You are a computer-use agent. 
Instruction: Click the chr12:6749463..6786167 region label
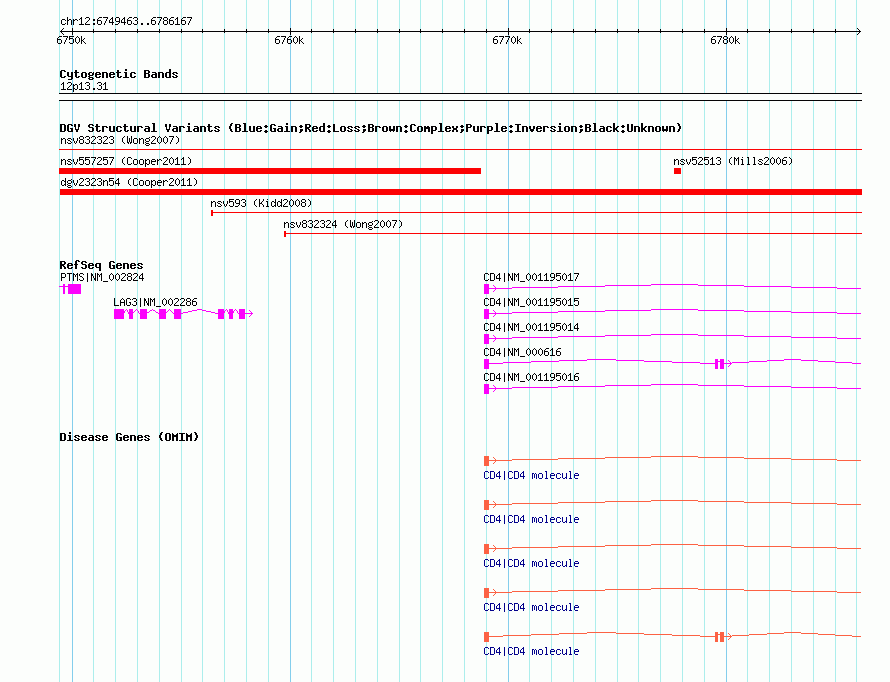126,21
